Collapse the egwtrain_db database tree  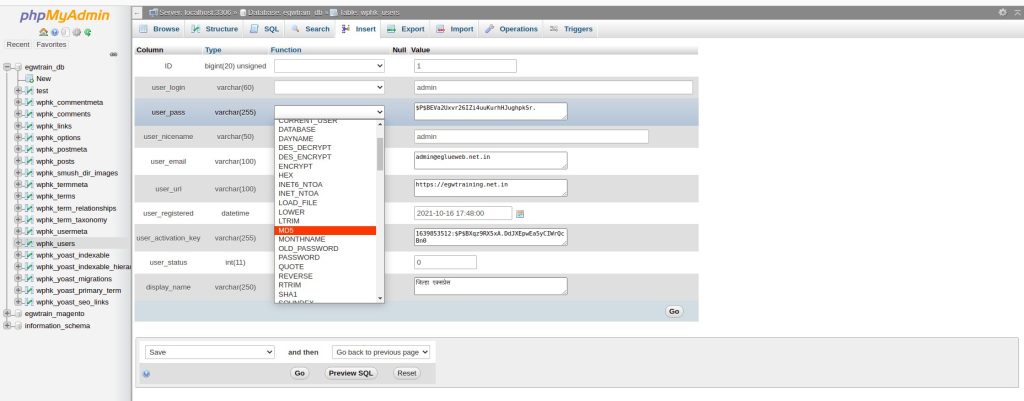7,67
